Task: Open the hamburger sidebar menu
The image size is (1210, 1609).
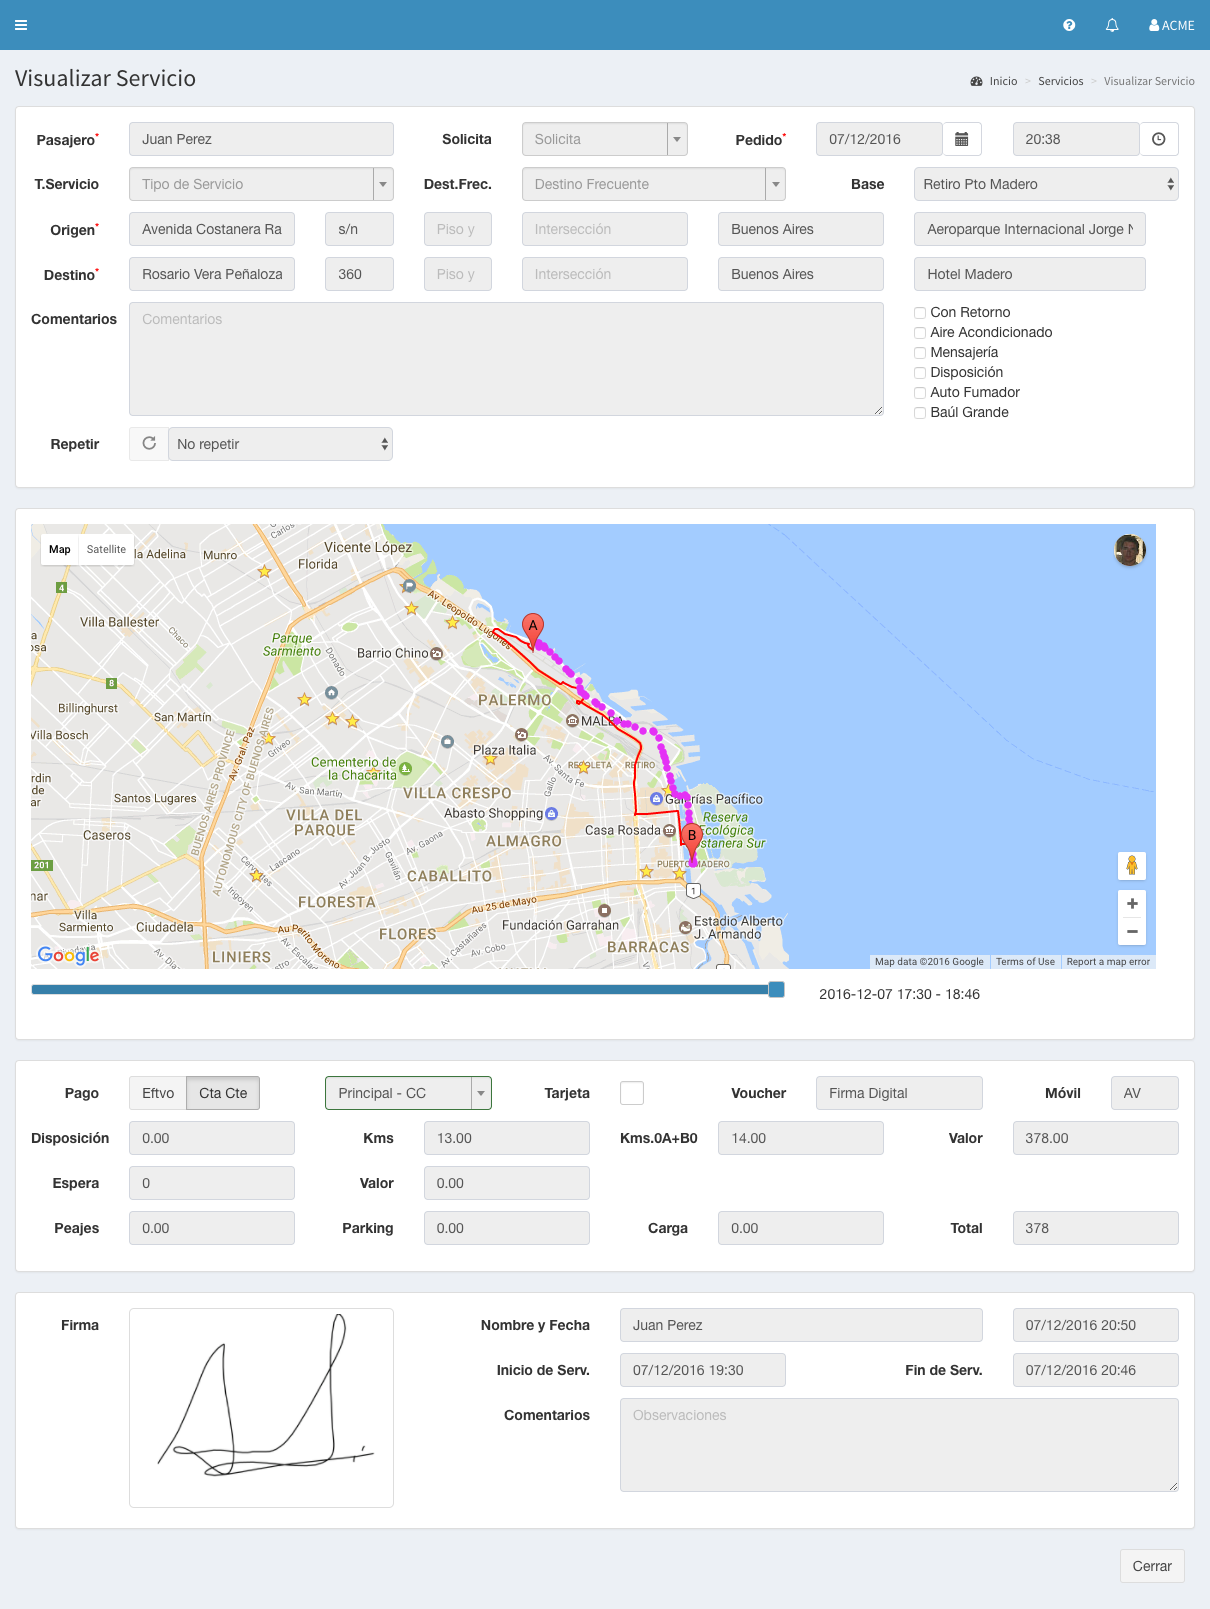Action: (21, 25)
